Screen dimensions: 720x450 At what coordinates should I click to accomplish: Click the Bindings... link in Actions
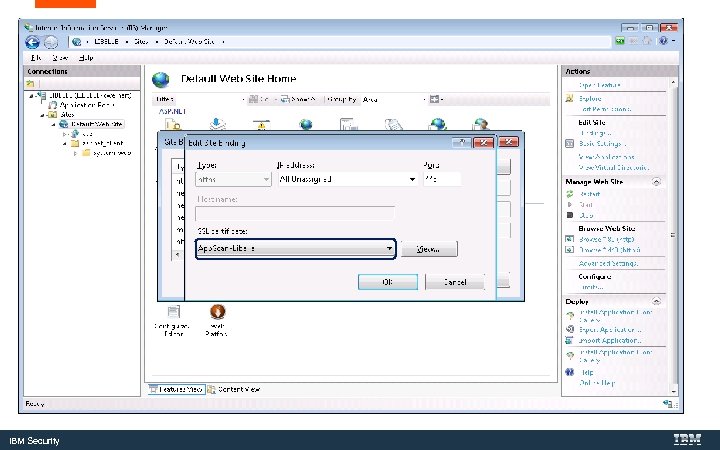596,133
